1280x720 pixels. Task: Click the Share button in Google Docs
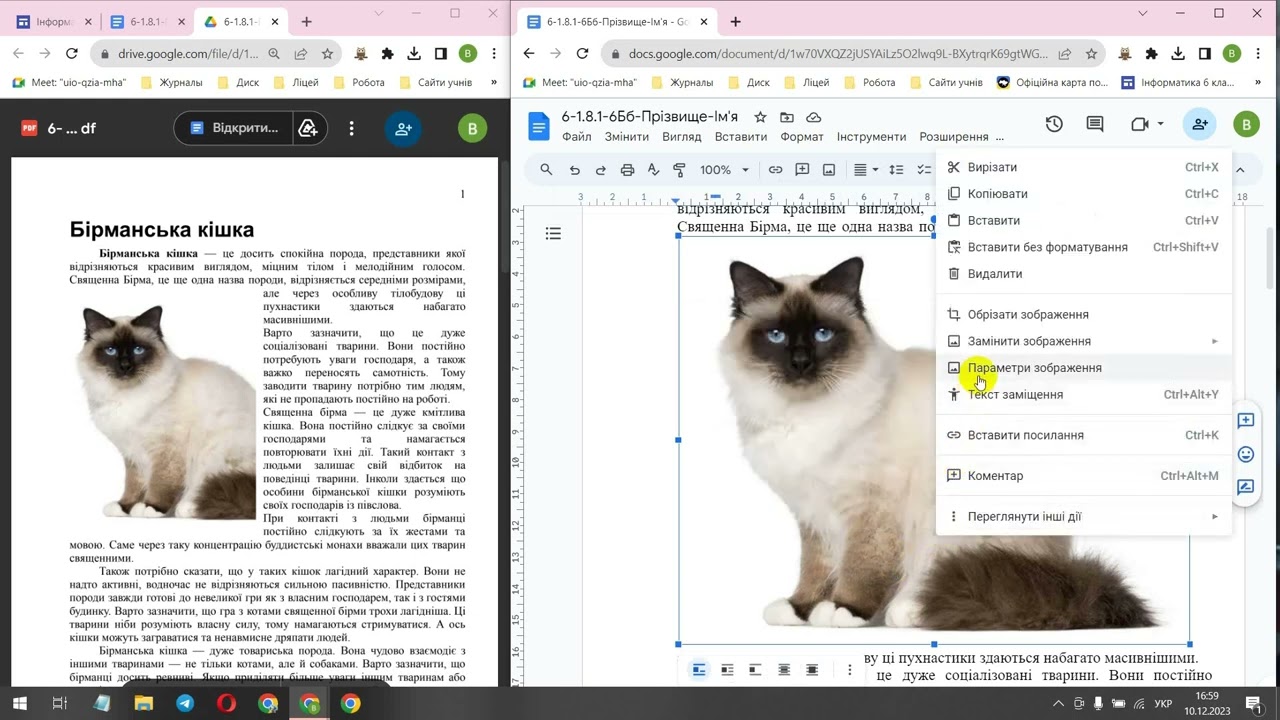tap(1199, 124)
